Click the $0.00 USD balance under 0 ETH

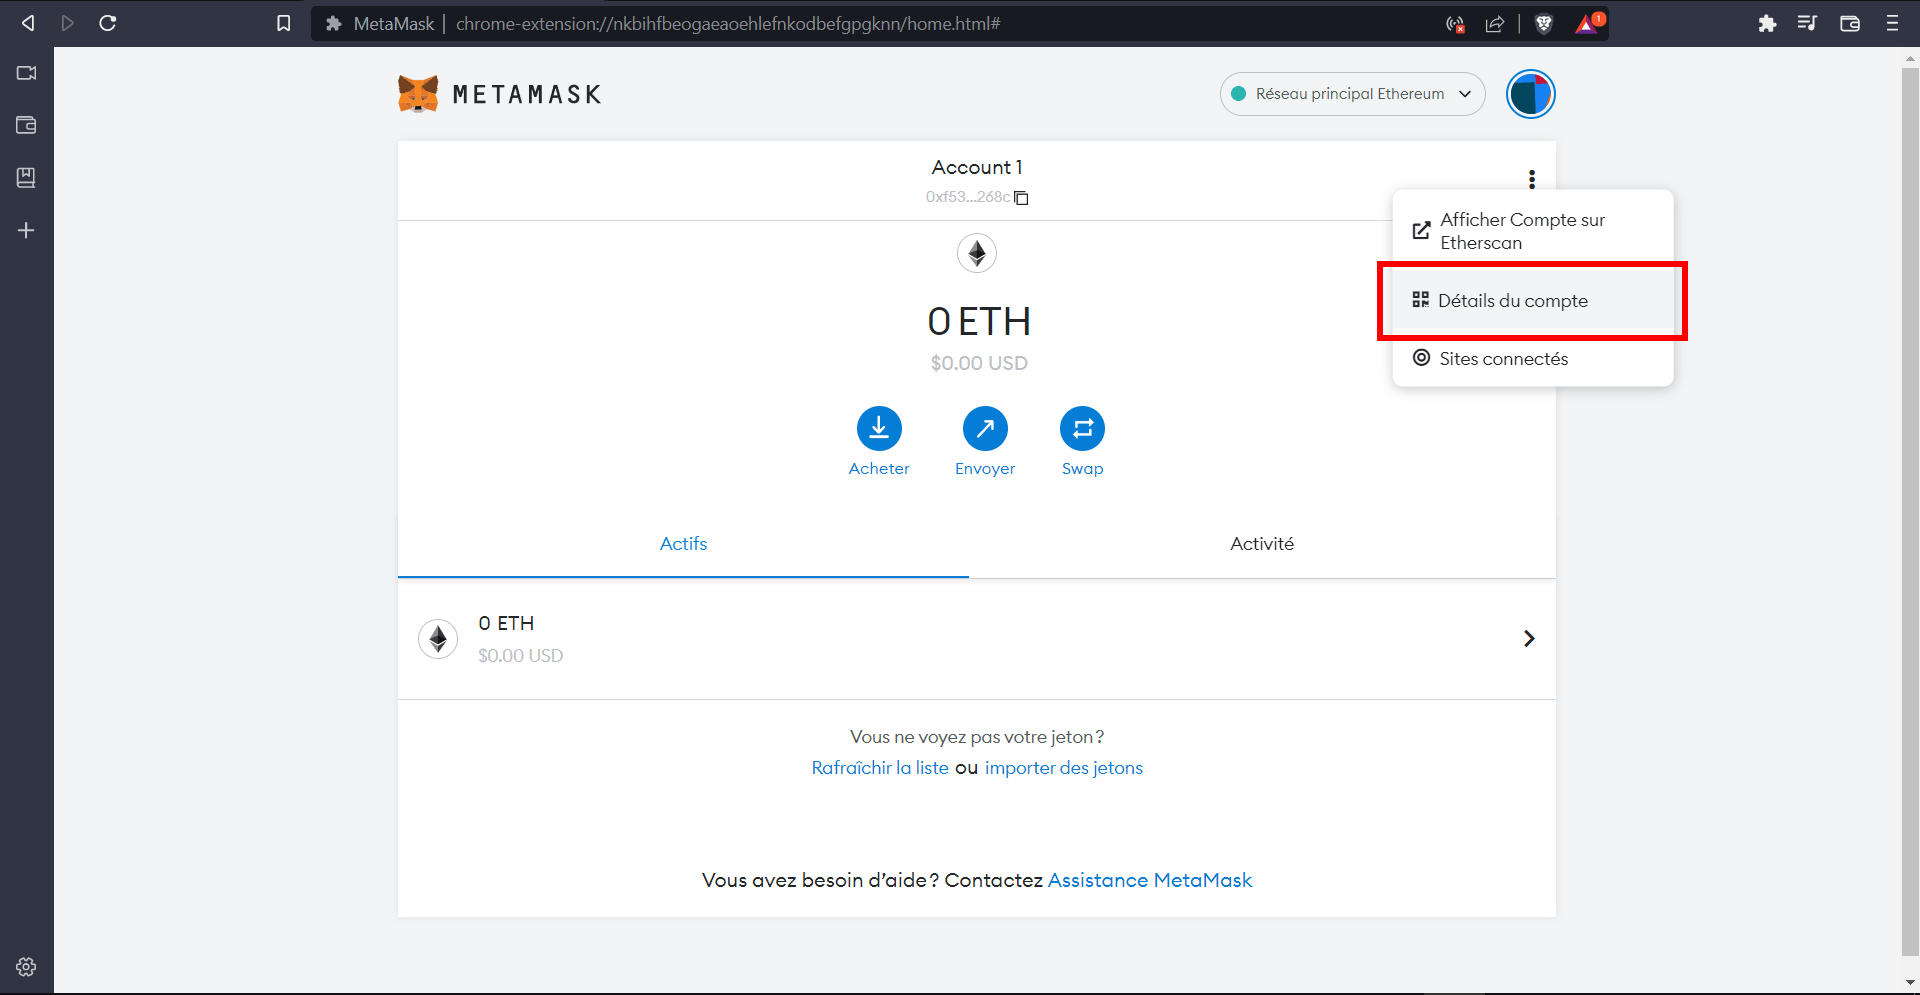(979, 363)
